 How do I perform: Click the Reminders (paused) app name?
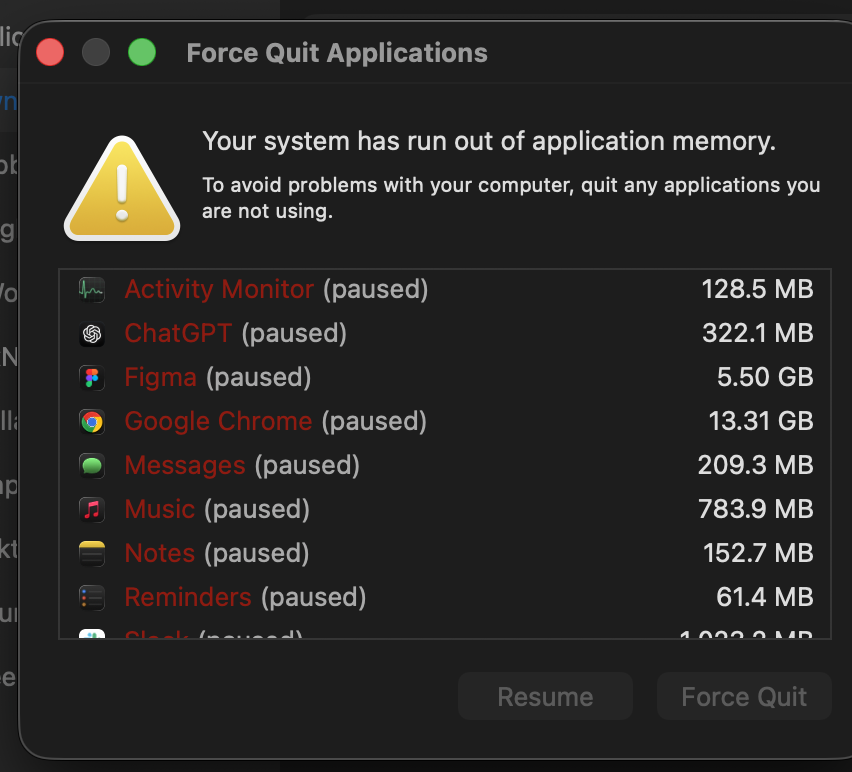[245, 598]
